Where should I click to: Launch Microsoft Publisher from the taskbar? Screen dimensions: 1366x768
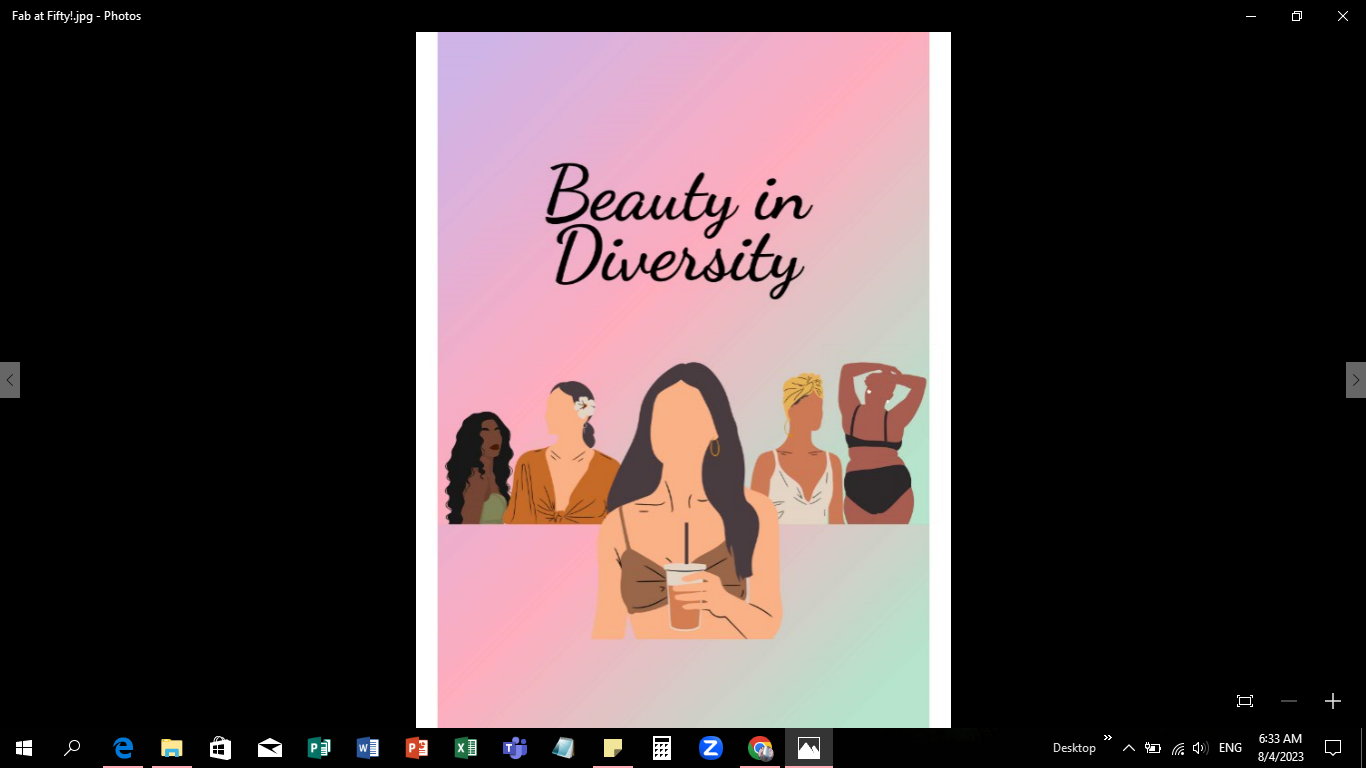(319, 747)
